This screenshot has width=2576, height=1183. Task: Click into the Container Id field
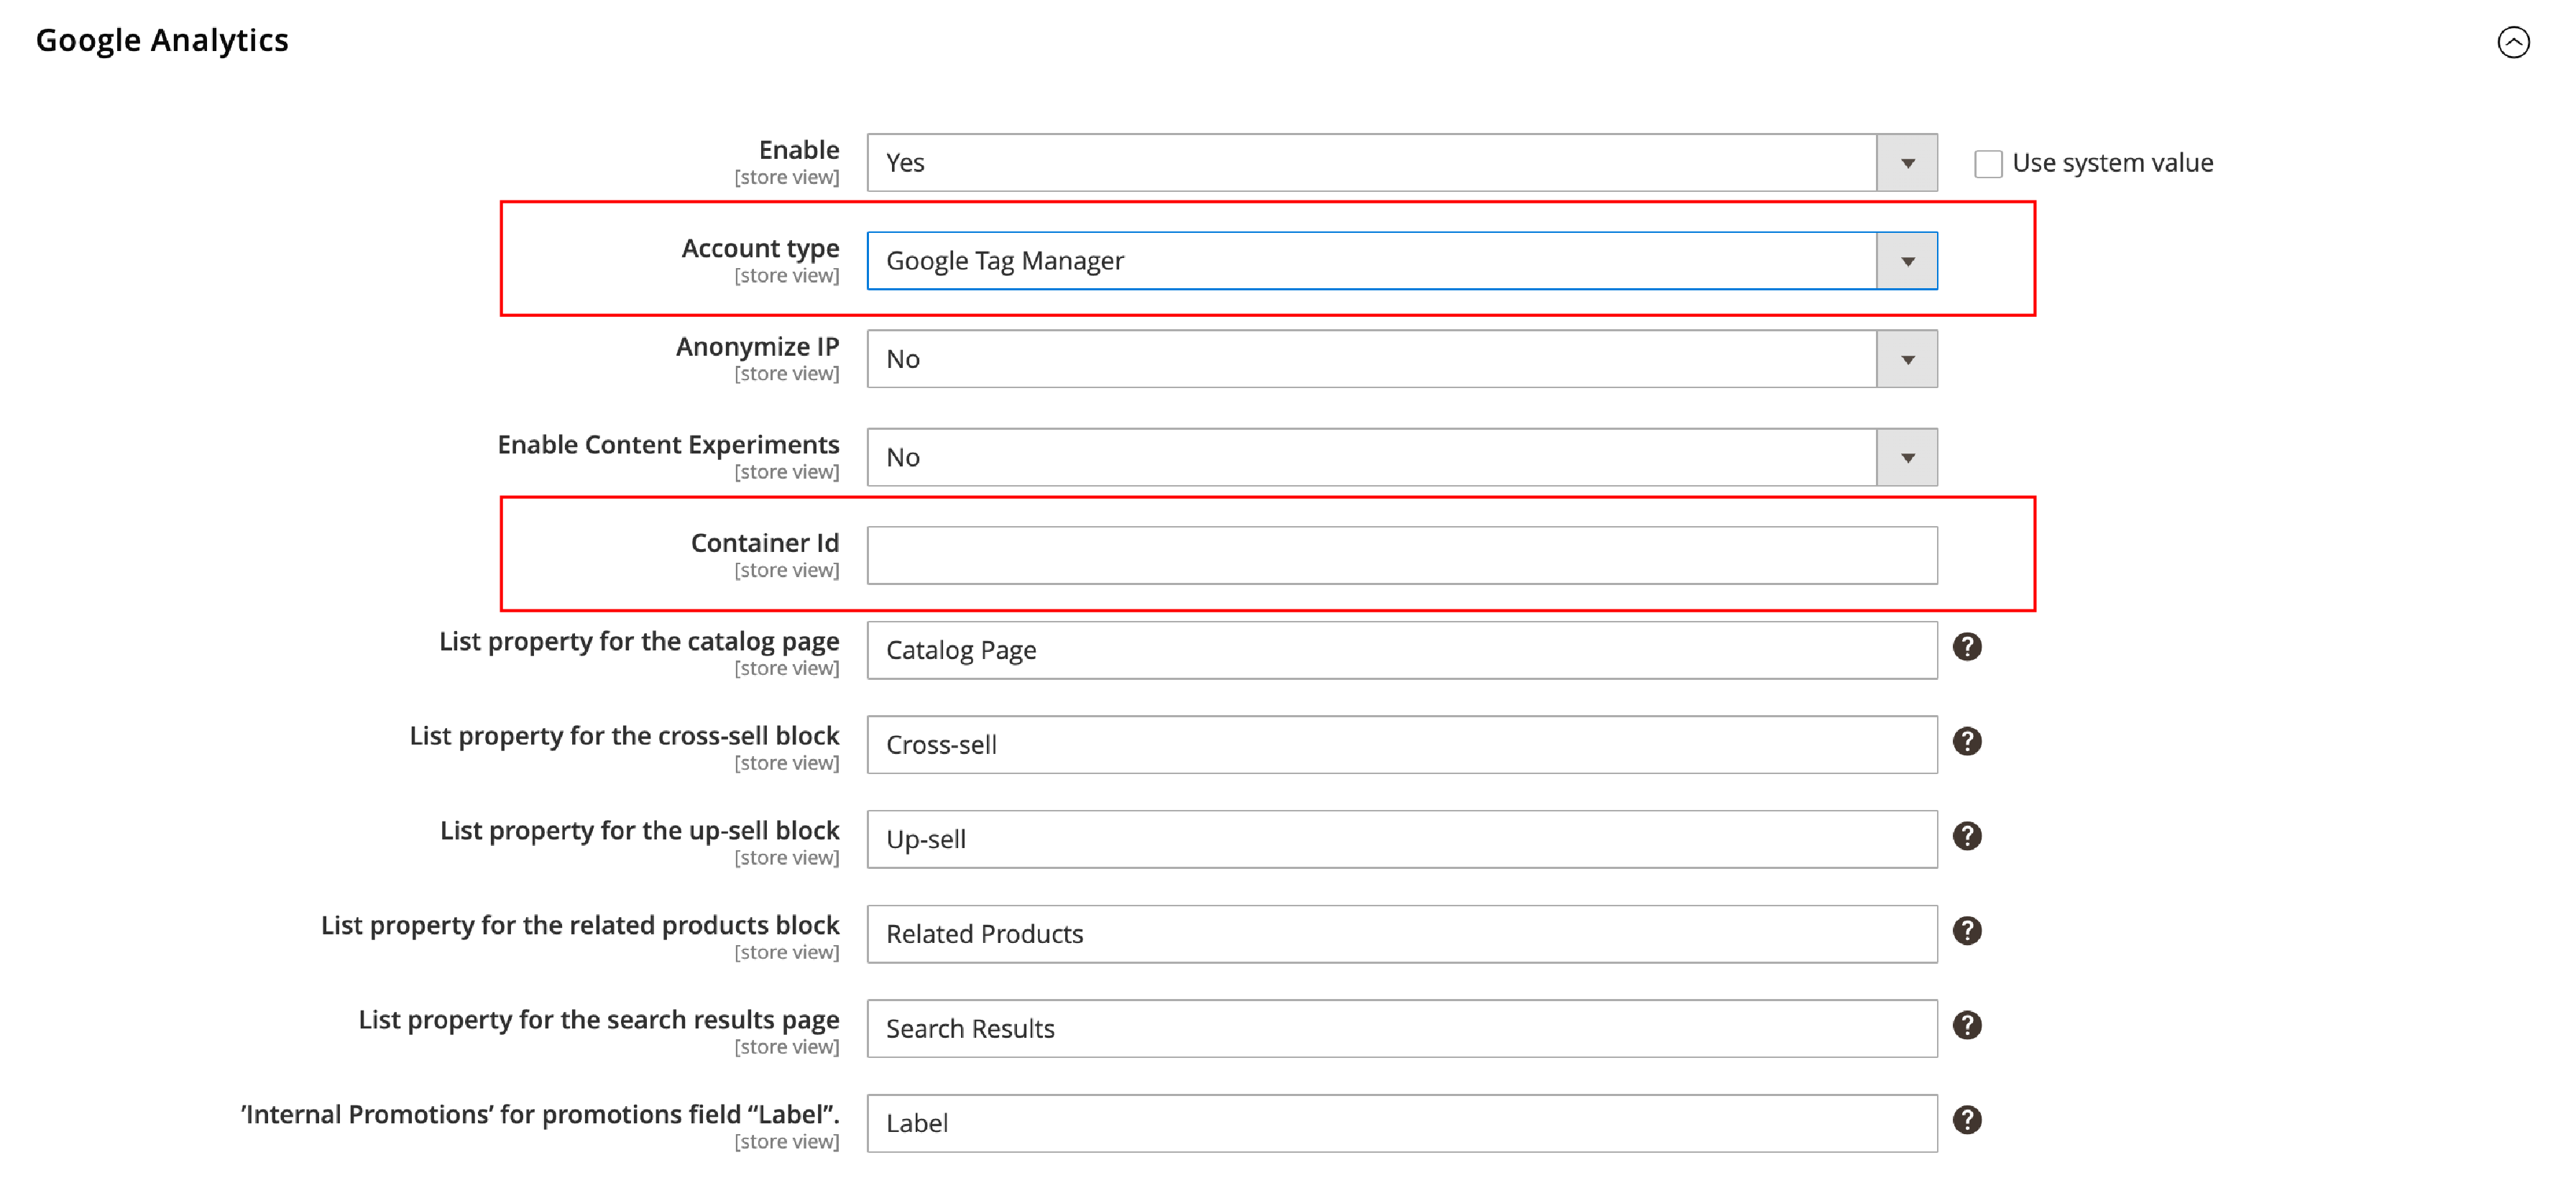point(1402,555)
